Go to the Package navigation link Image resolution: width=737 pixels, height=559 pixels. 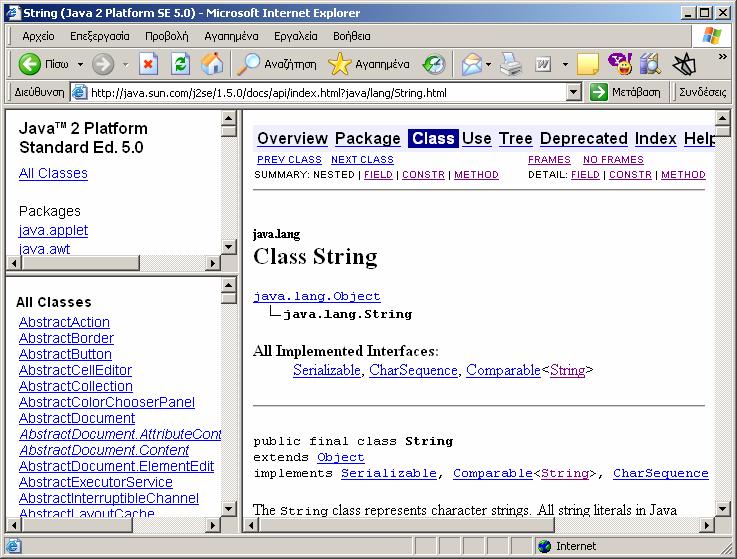click(x=368, y=138)
